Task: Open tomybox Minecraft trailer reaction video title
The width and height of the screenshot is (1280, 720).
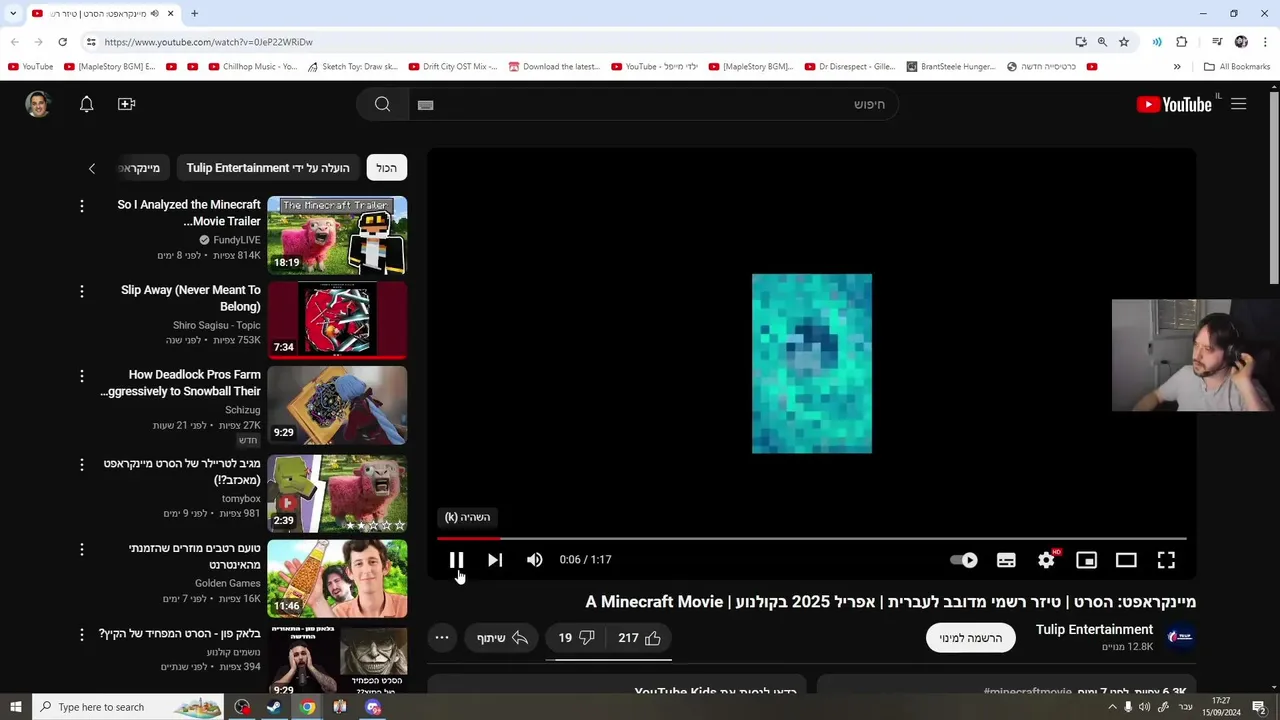Action: (x=182, y=472)
